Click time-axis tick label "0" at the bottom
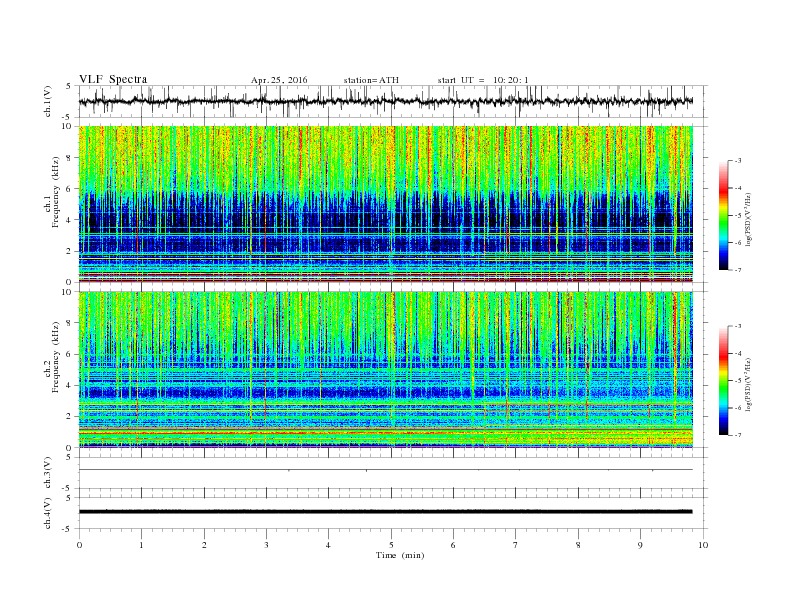 point(79,545)
